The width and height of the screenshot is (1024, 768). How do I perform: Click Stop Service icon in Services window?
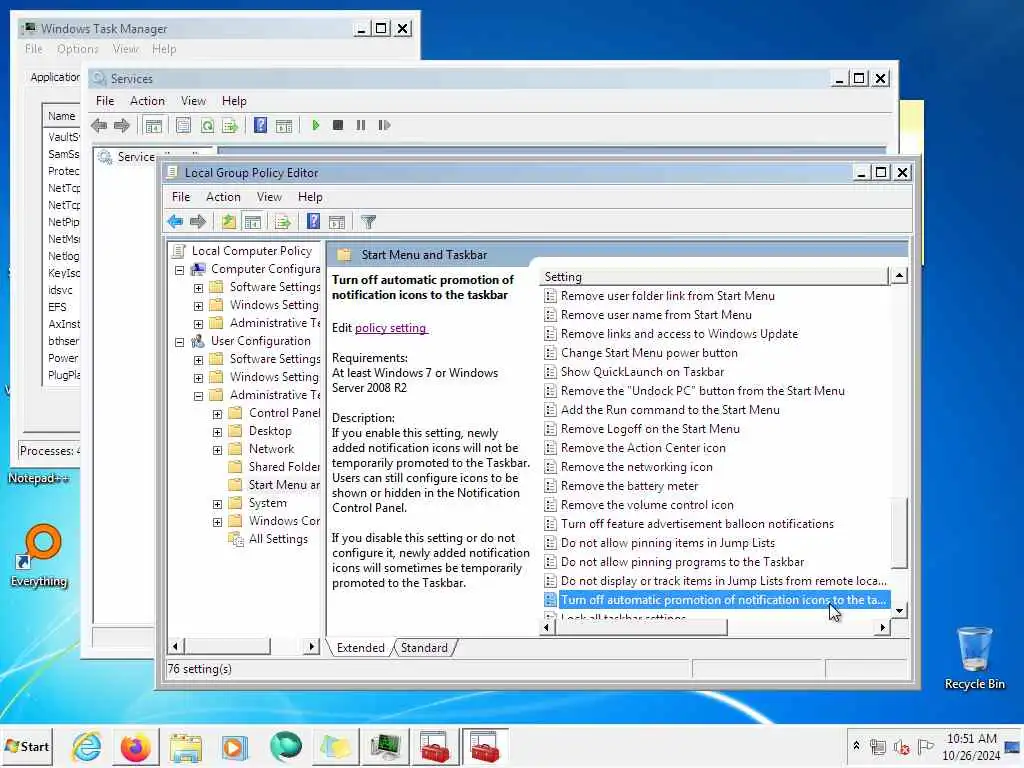coord(338,125)
